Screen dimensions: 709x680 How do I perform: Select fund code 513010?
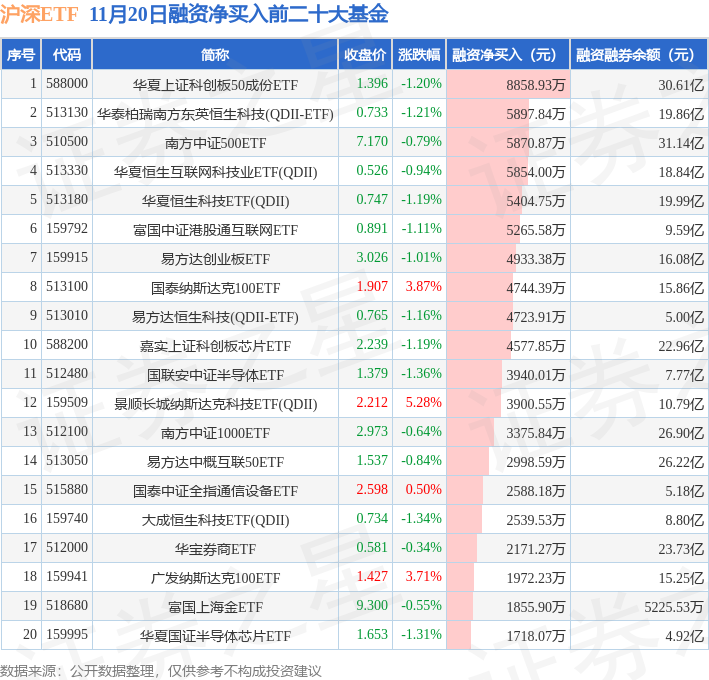point(67,315)
